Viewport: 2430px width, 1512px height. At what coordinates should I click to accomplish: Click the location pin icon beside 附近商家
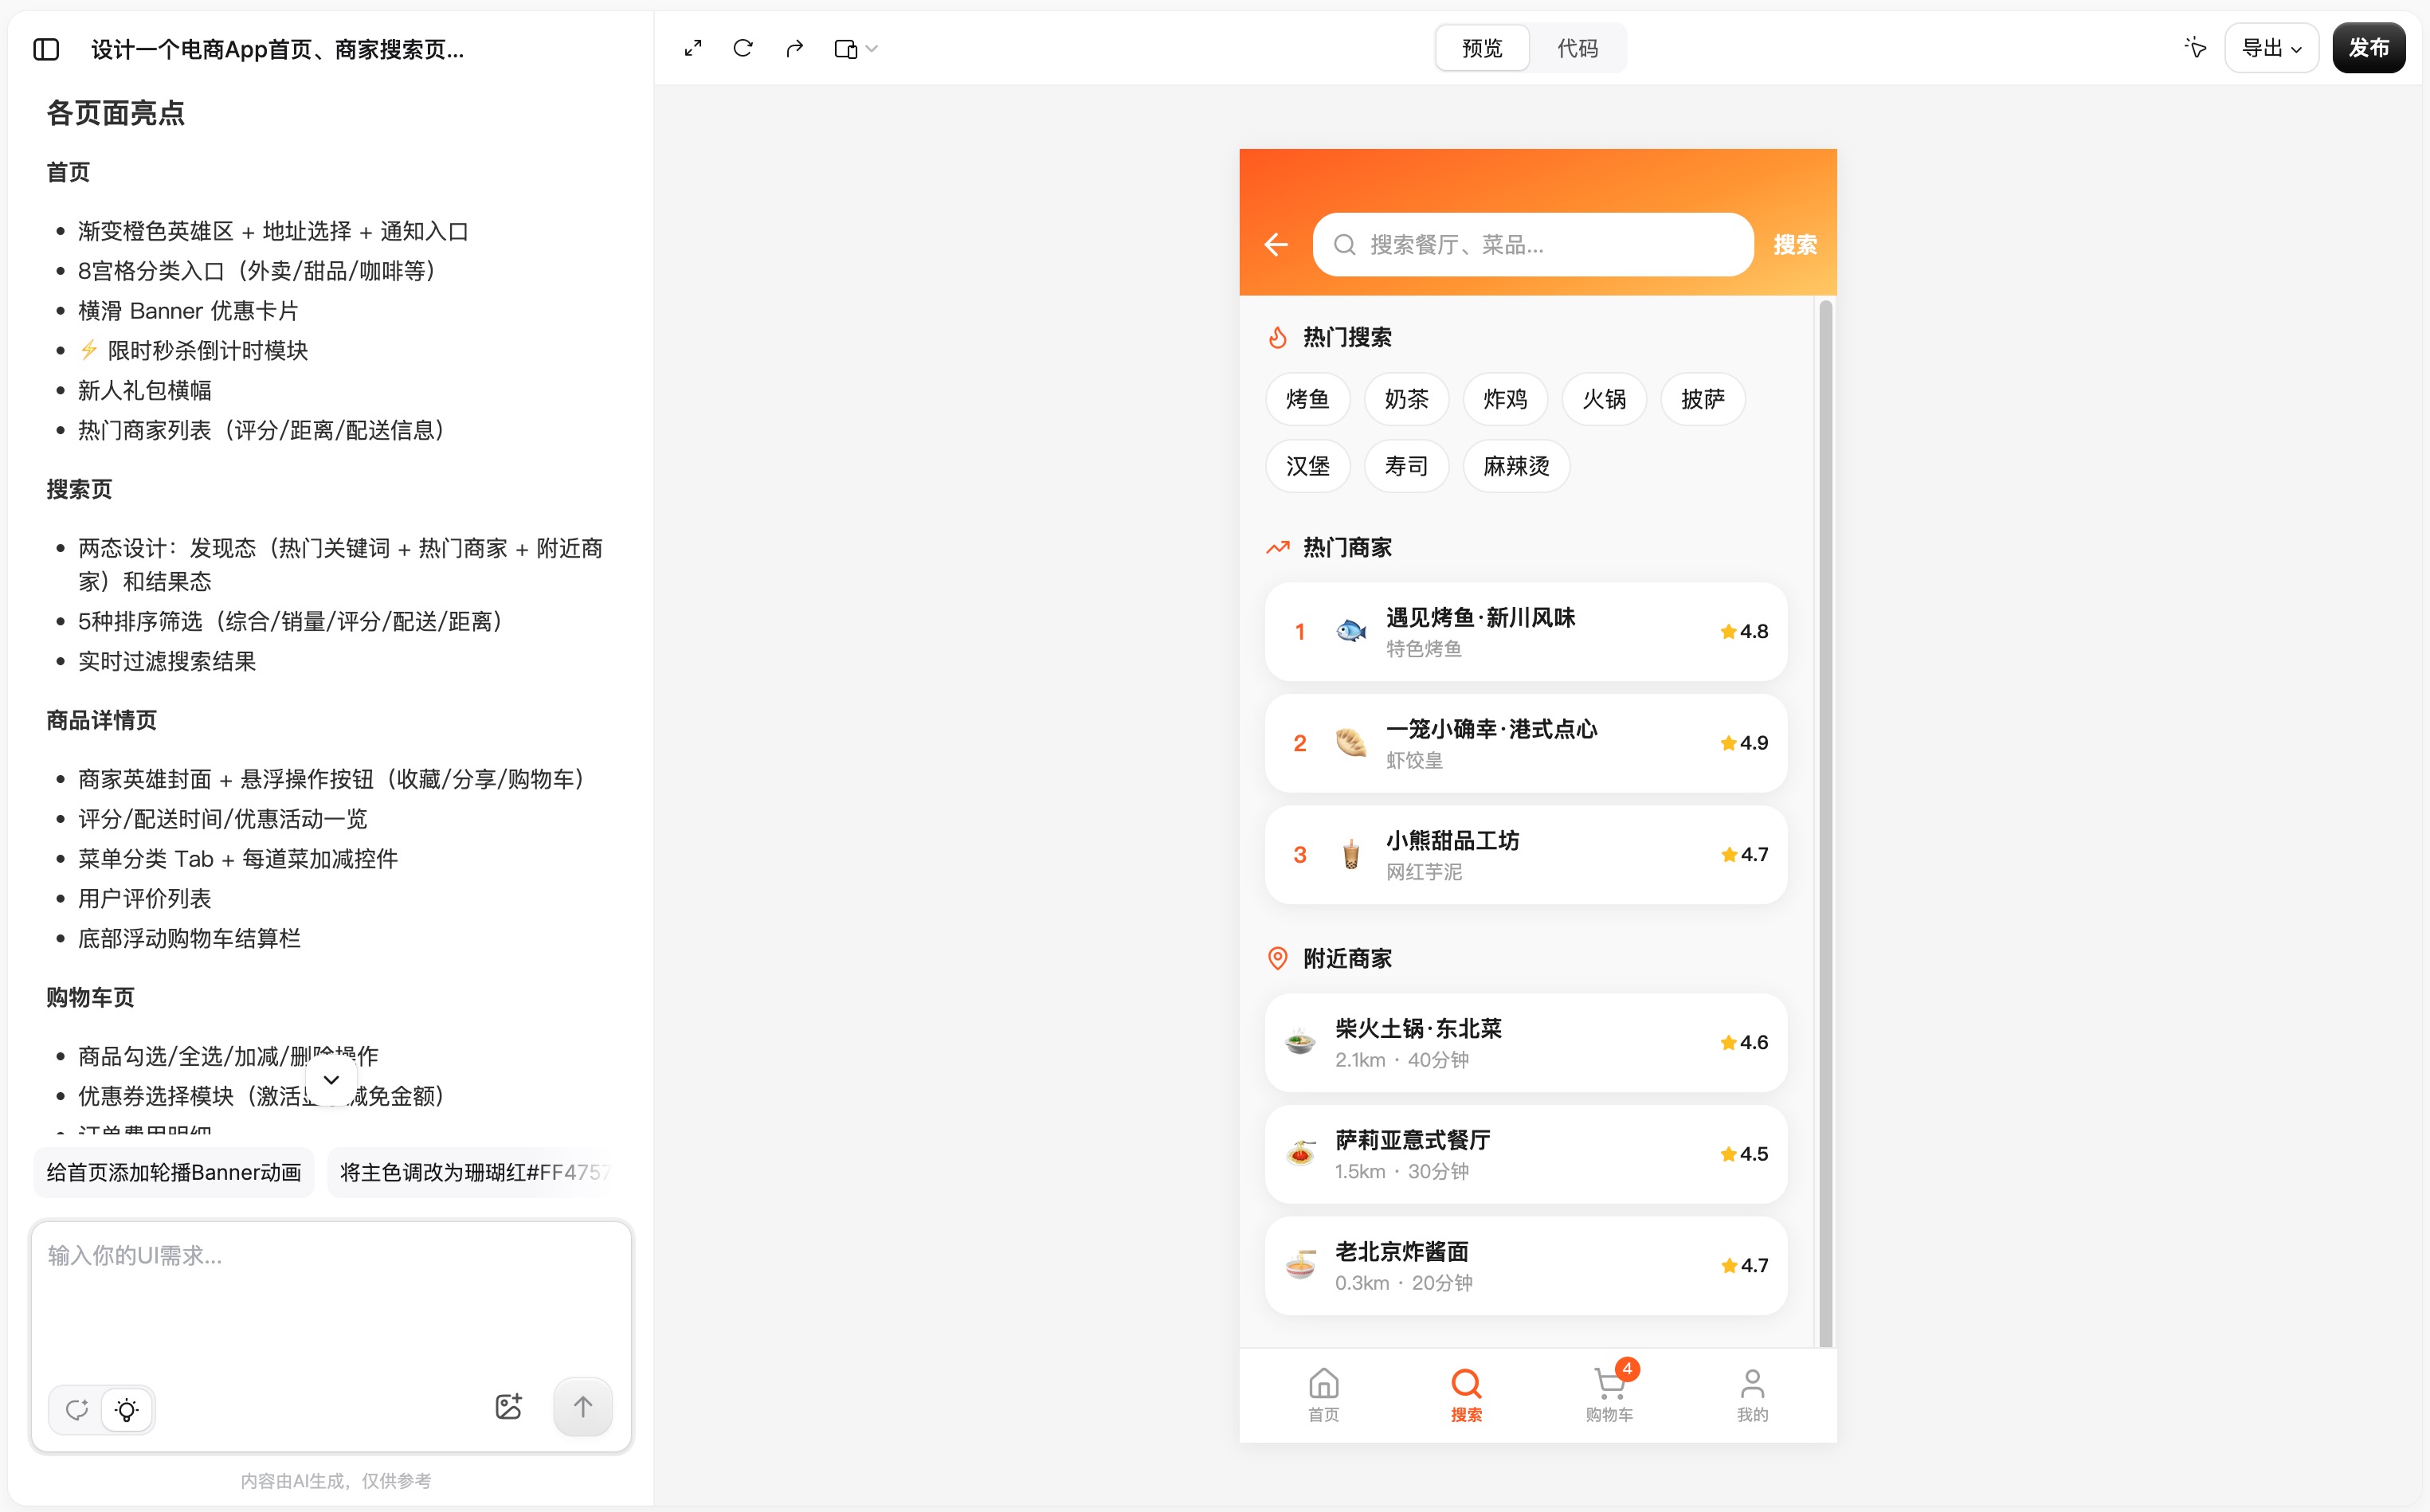(x=1277, y=958)
